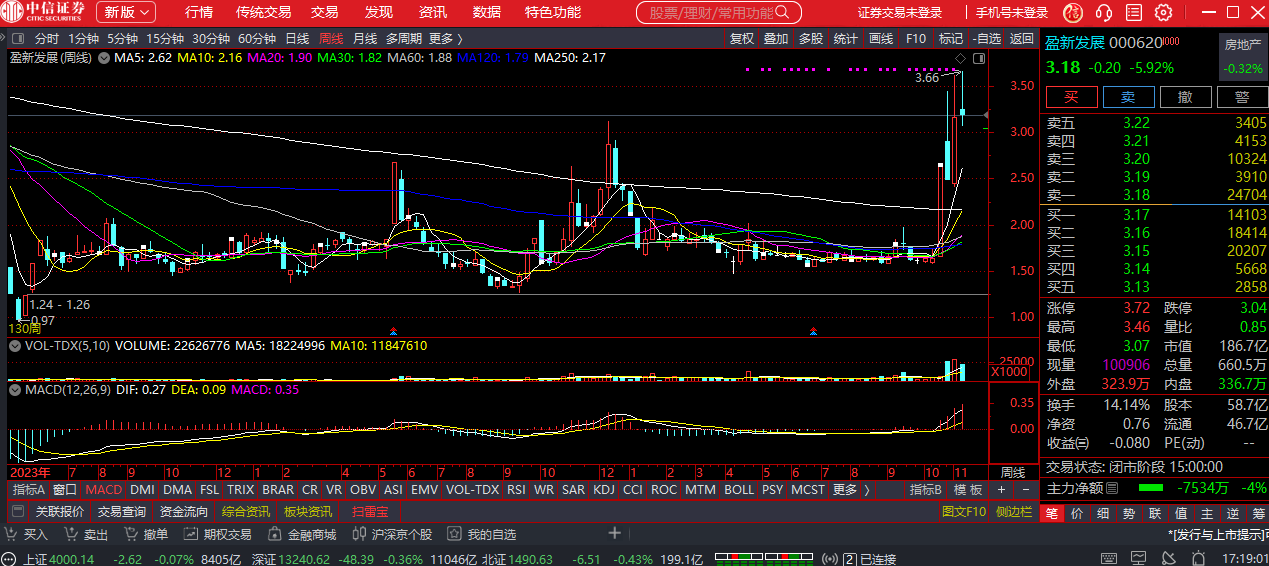
Task: Click the 股票/理财/常用功能 search field
Action: (718, 13)
